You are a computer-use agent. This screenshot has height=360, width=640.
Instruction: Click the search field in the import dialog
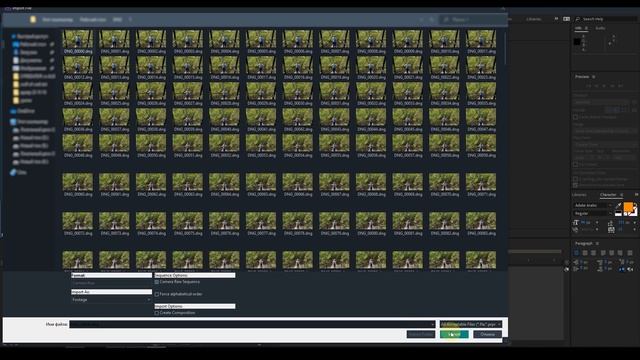473,19
